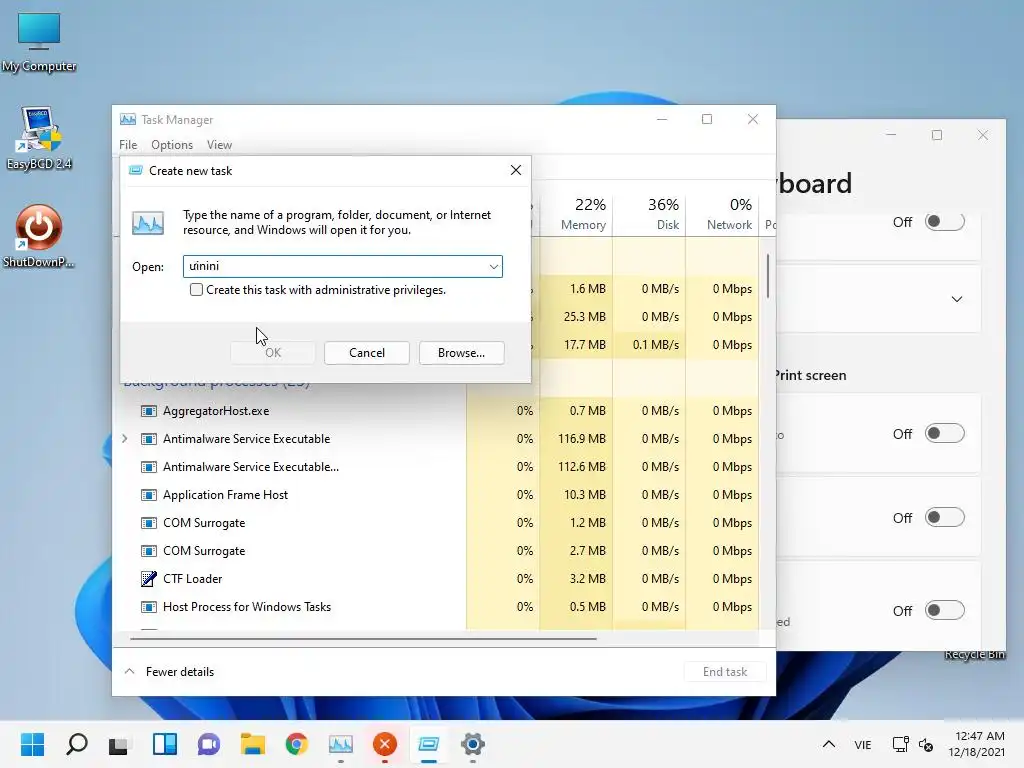
Task: Click the CTF Loader process icon
Action: 149,579
